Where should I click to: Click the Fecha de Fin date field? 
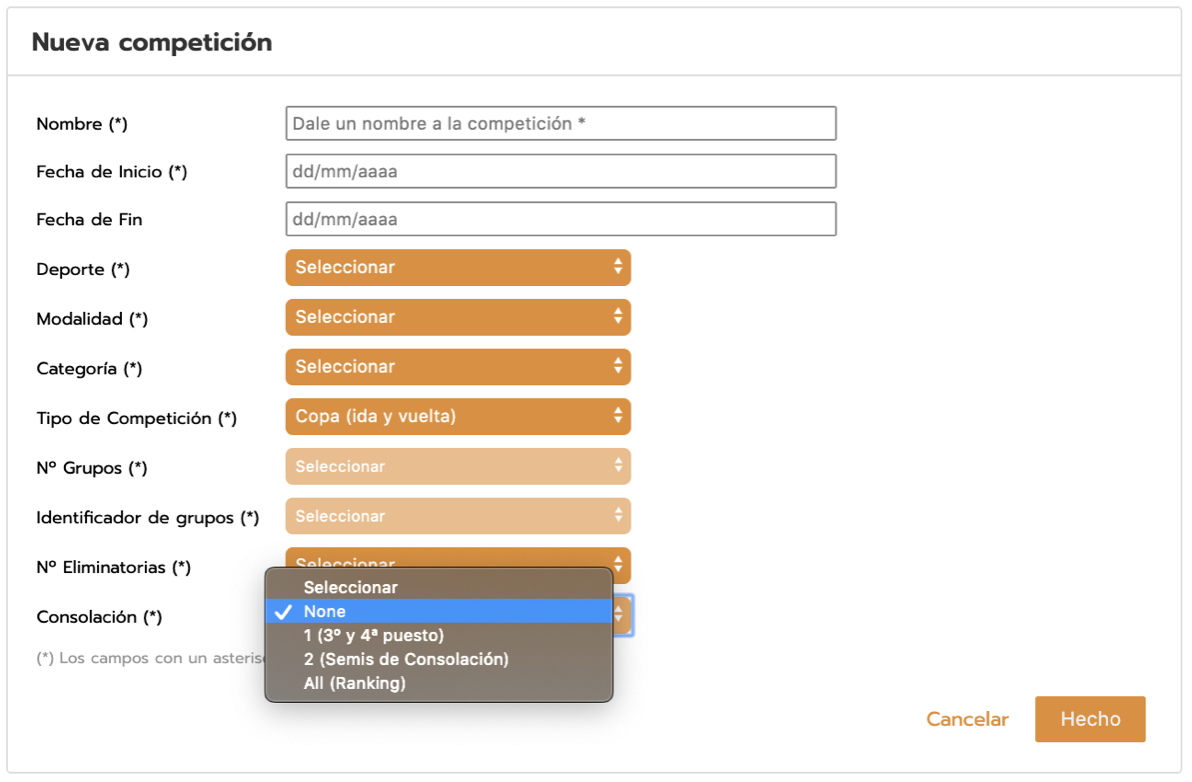point(560,219)
